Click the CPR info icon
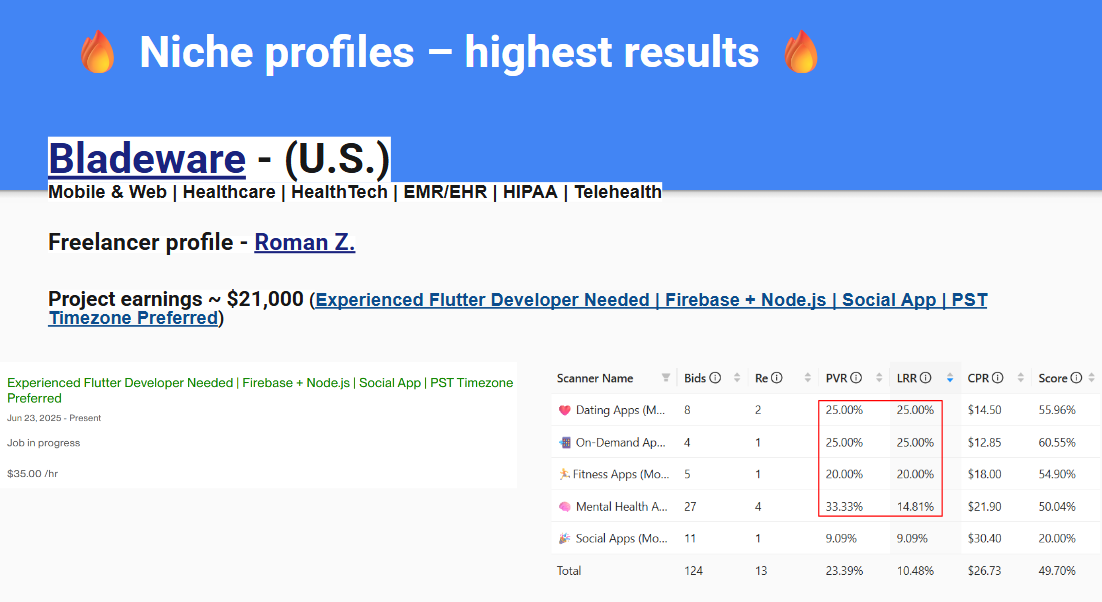This screenshot has height=602, width=1102. point(997,378)
